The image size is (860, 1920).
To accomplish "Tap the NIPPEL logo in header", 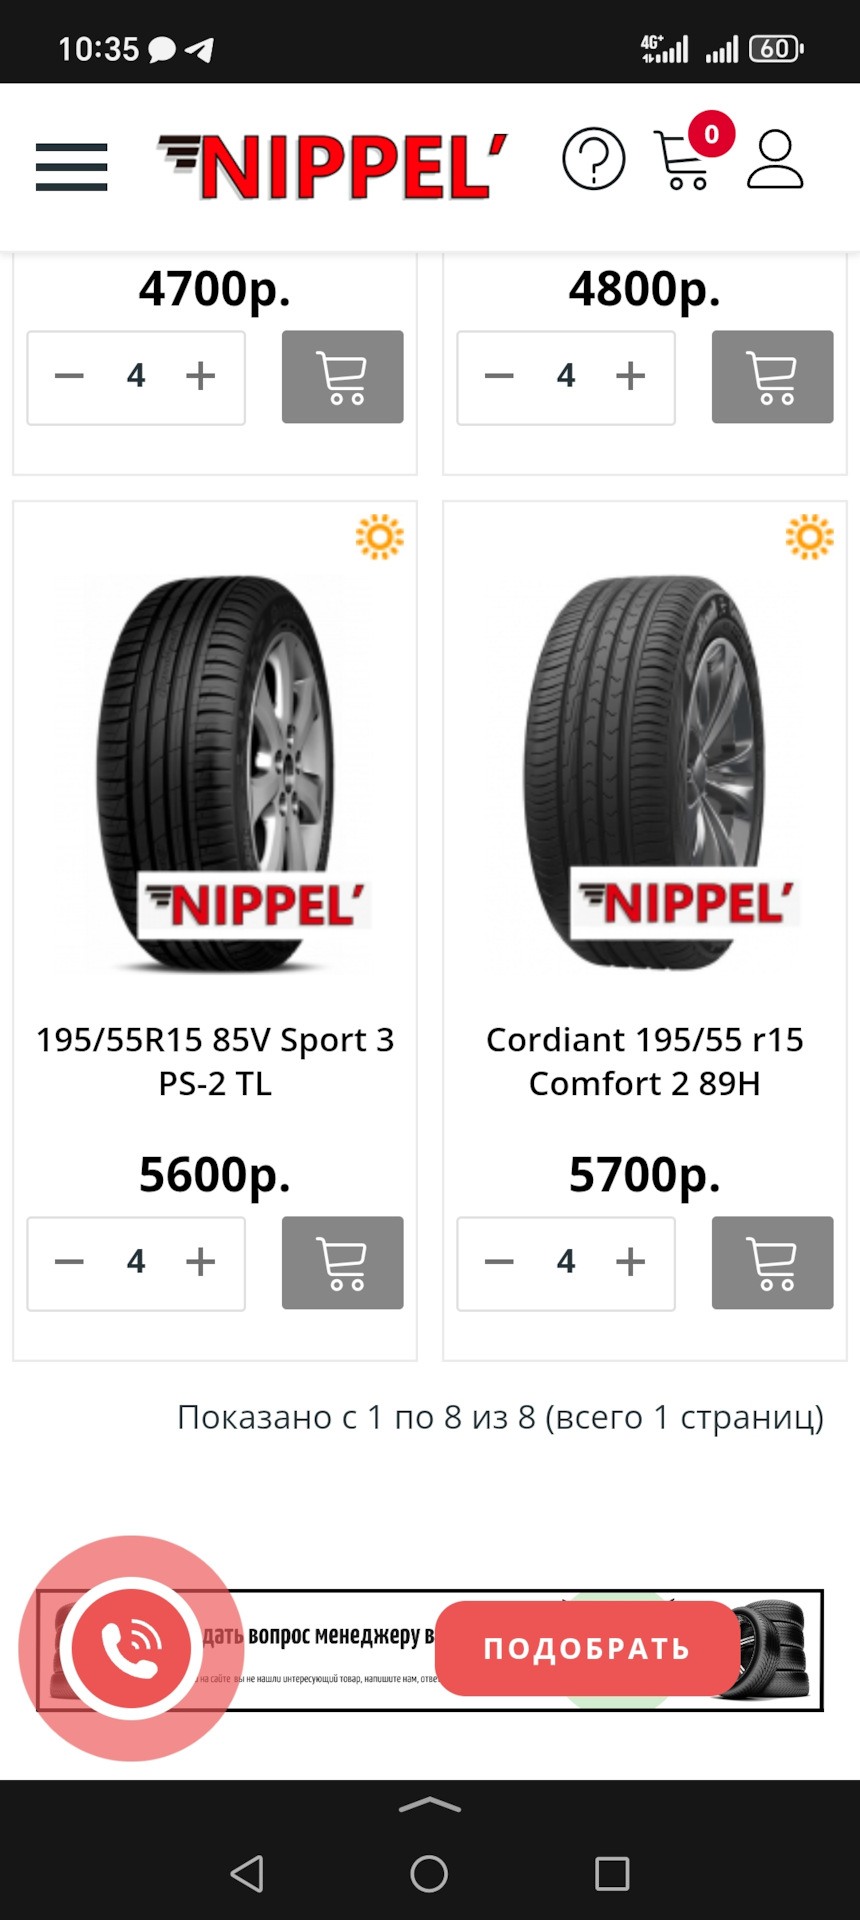I will [x=333, y=166].
